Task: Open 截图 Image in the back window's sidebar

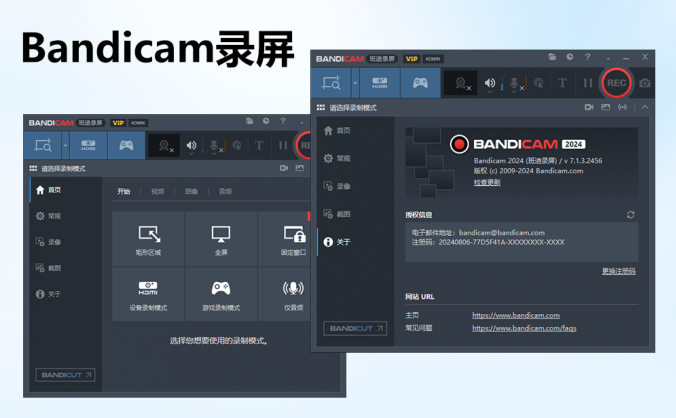Action: point(66,268)
